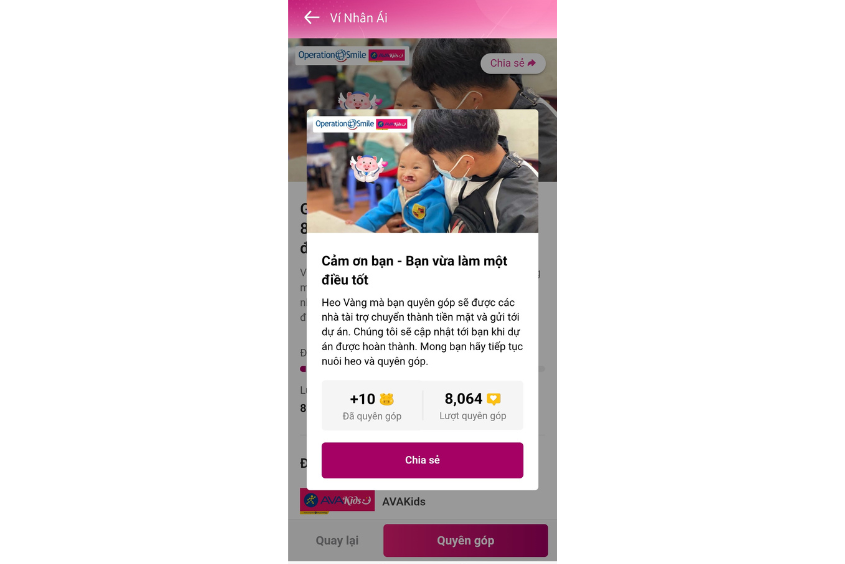Screen dimensions: 845x564
Task: Click the AVAKids sponsor logo
Action: coord(337,501)
